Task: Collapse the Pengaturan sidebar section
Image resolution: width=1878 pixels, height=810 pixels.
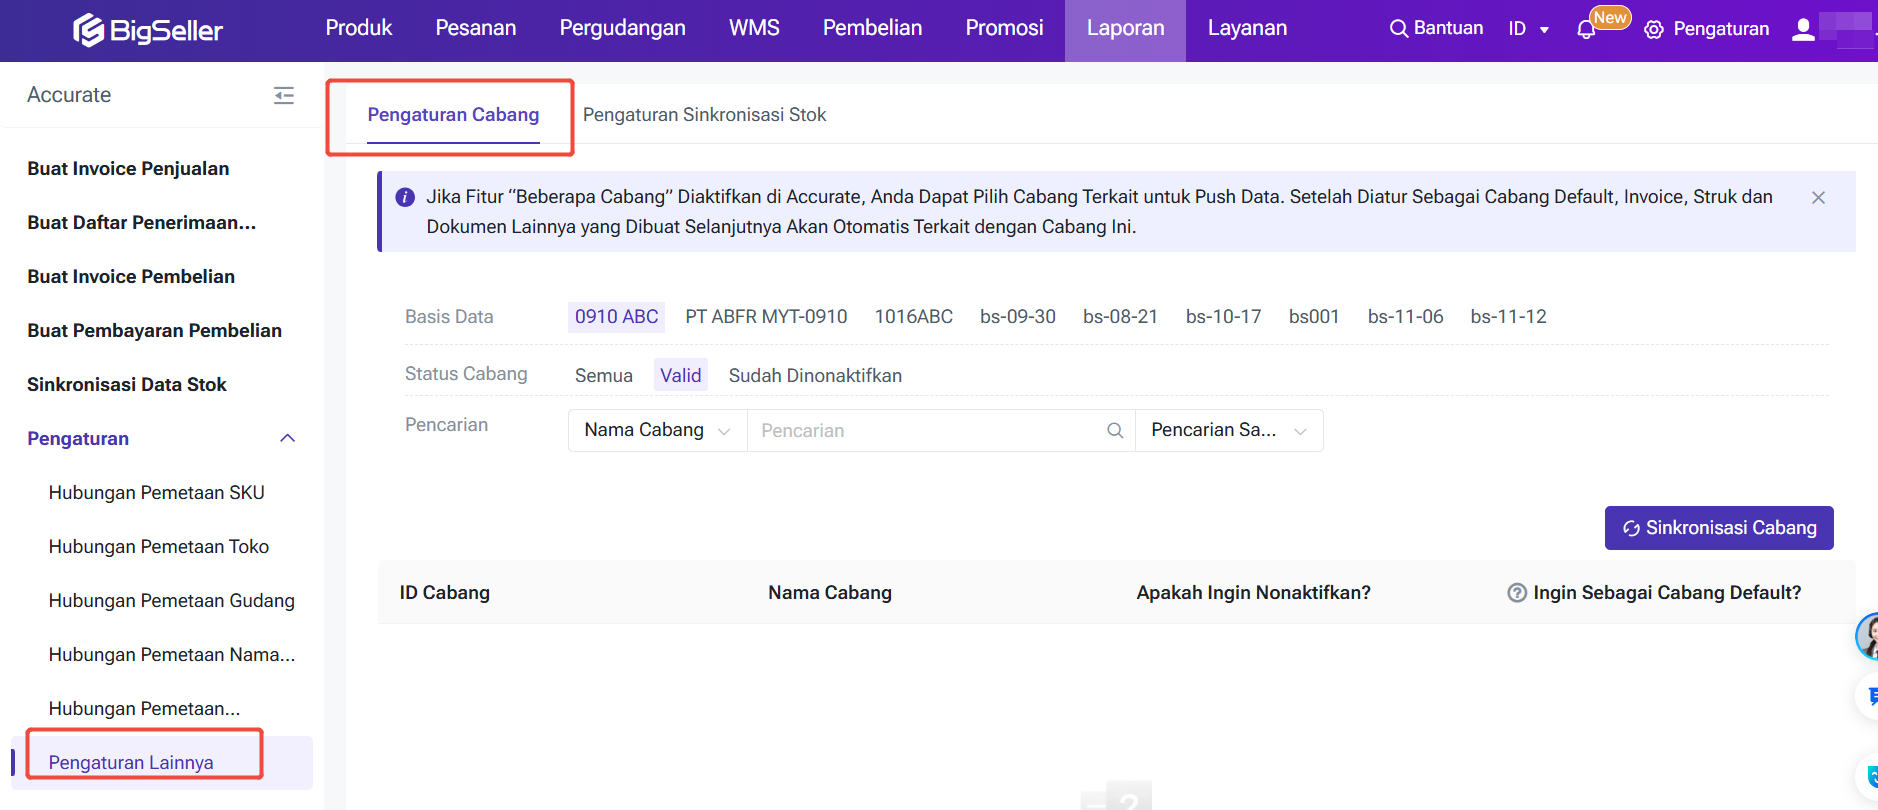Action: pyautogui.click(x=288, y=439)
